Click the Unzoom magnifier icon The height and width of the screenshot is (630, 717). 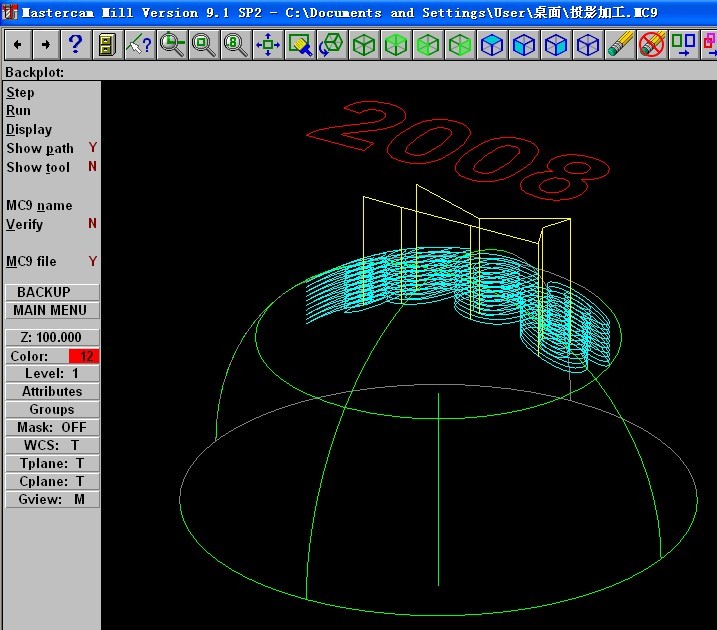(203, 44)
